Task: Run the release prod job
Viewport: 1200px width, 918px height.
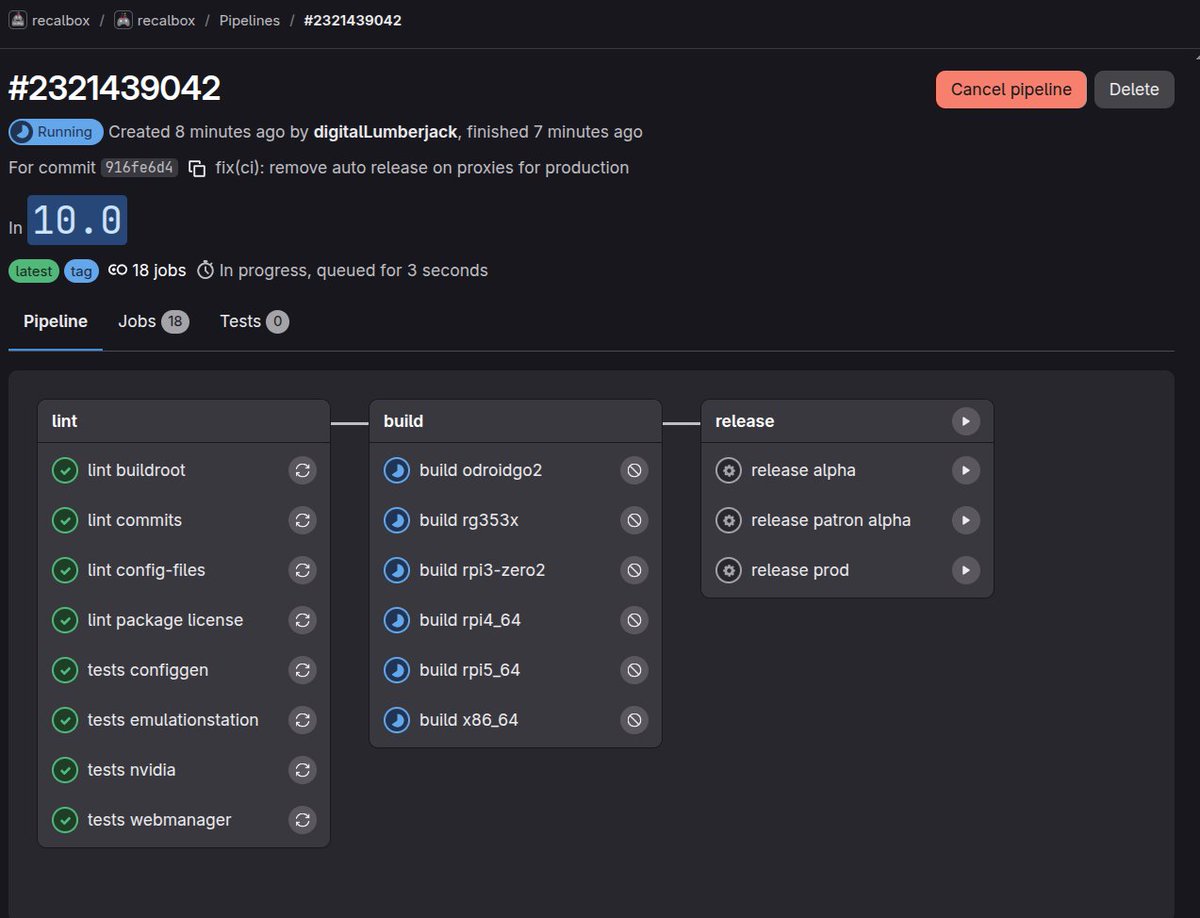Action: pos(966,570)
